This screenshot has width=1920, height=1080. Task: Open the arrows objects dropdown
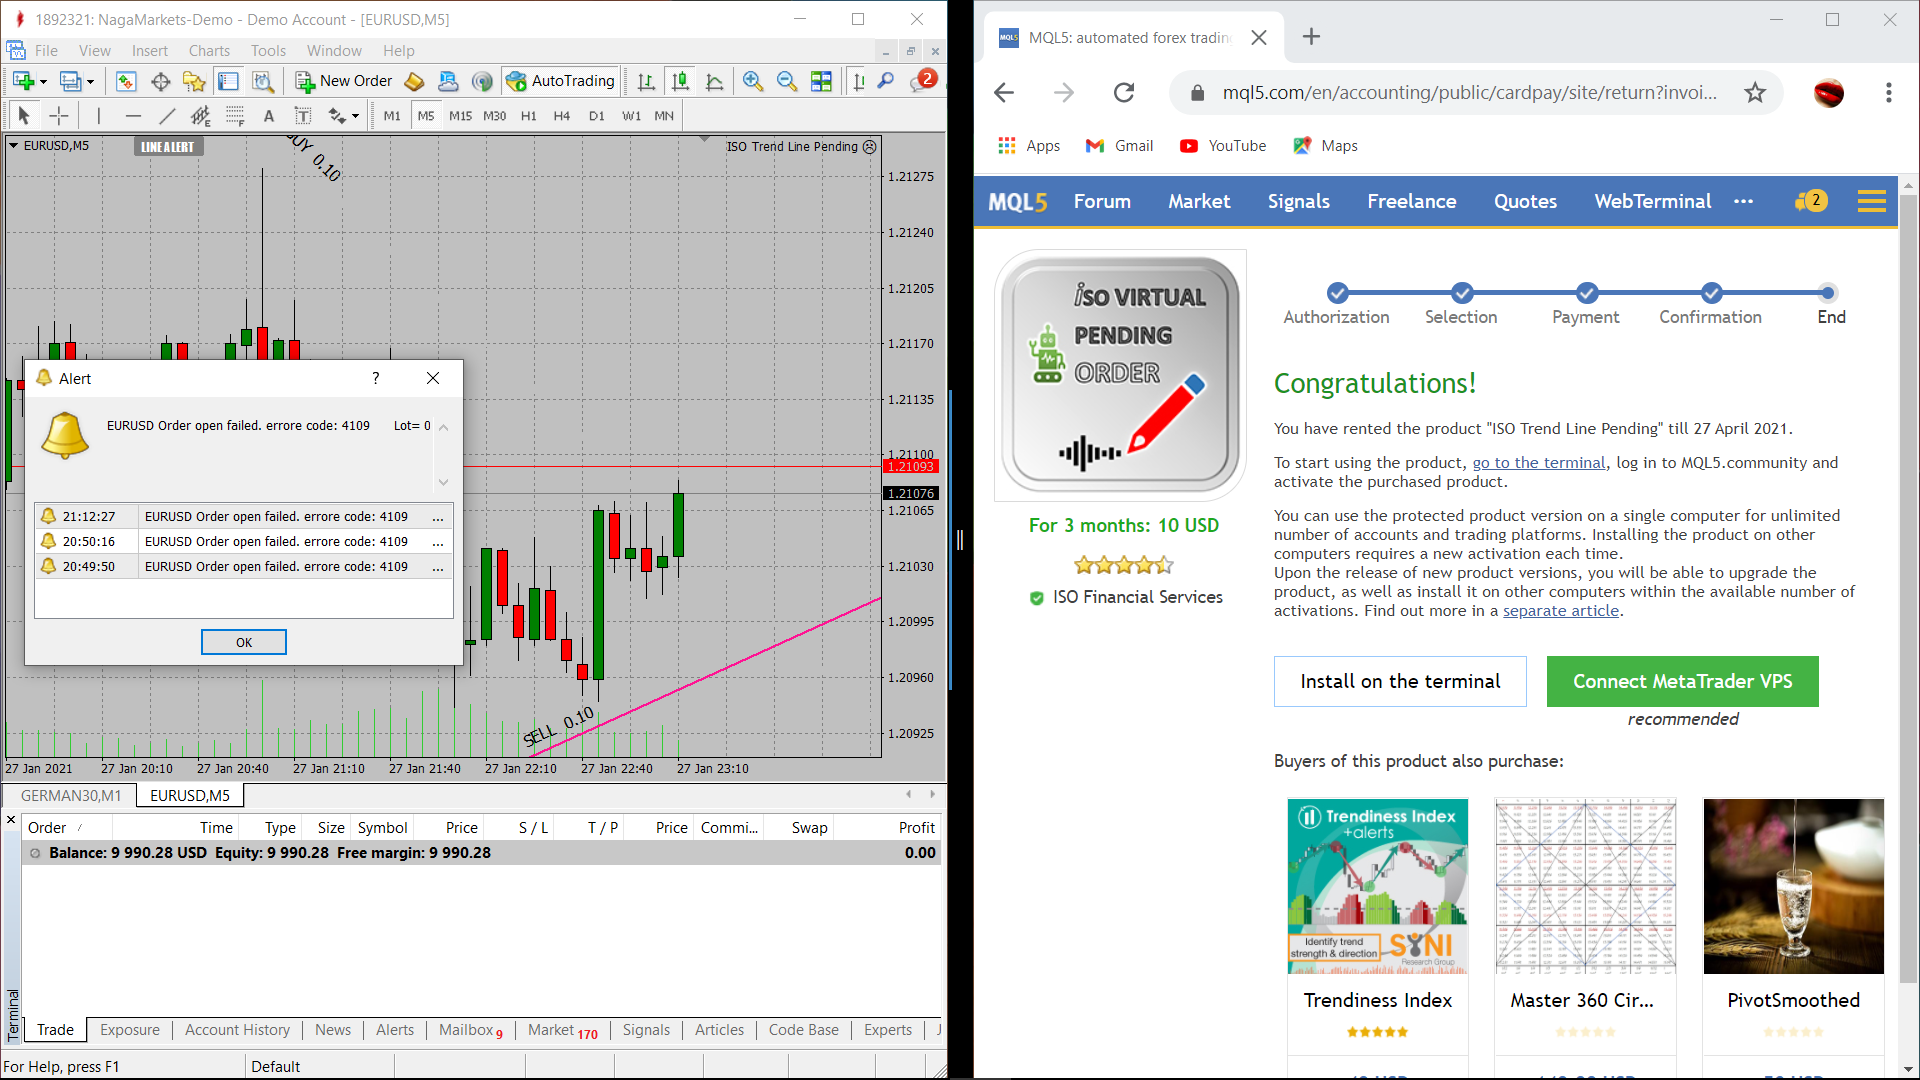[x=355, y=116]
